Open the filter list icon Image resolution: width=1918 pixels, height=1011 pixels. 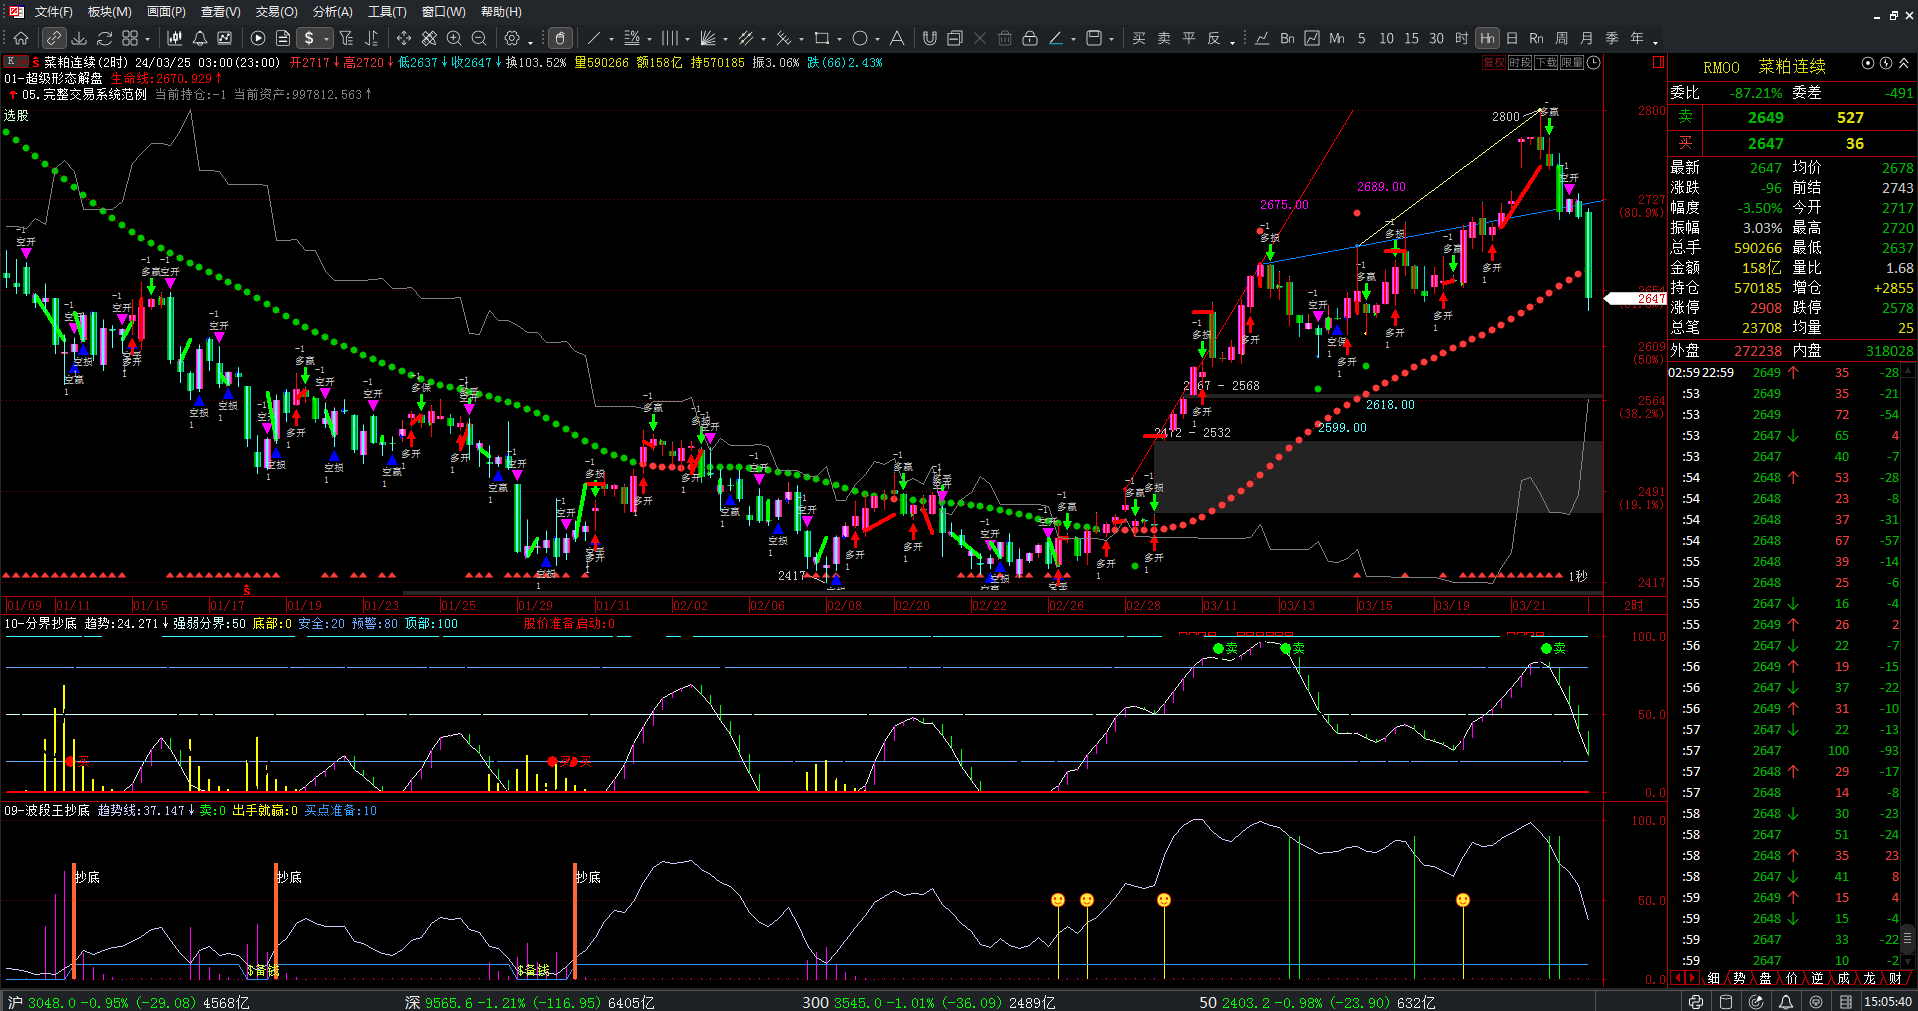tap(346, 38)
